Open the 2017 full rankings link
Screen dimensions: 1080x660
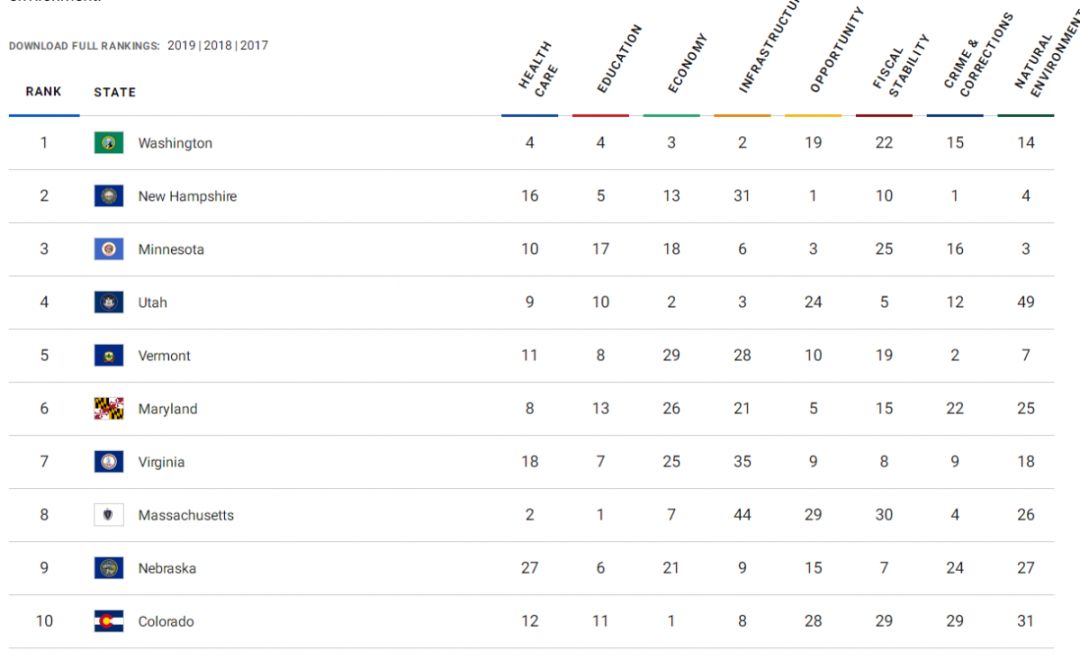point(254,45)
